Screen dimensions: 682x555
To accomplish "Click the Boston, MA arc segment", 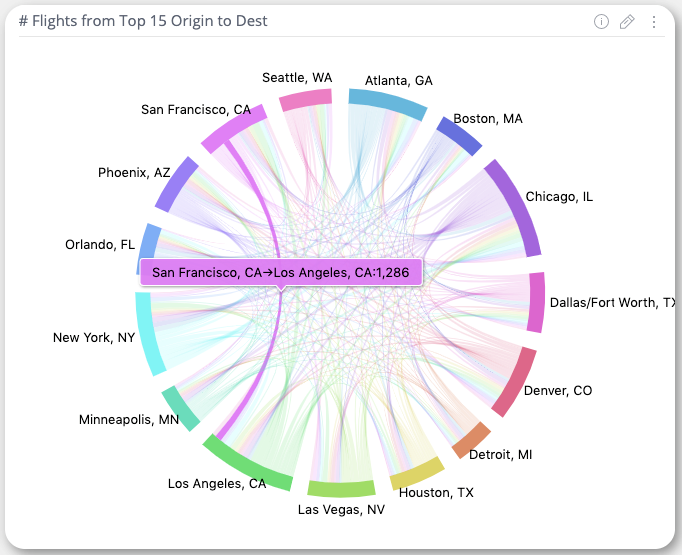I will [x=459, y=136].
